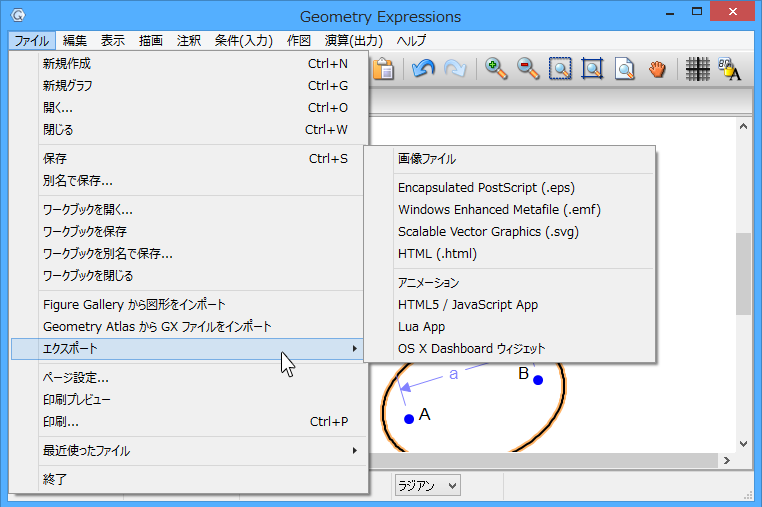Maximize the Geometry Expressions window
This screenshot has width=762, height=507.
tap(697, 12)
